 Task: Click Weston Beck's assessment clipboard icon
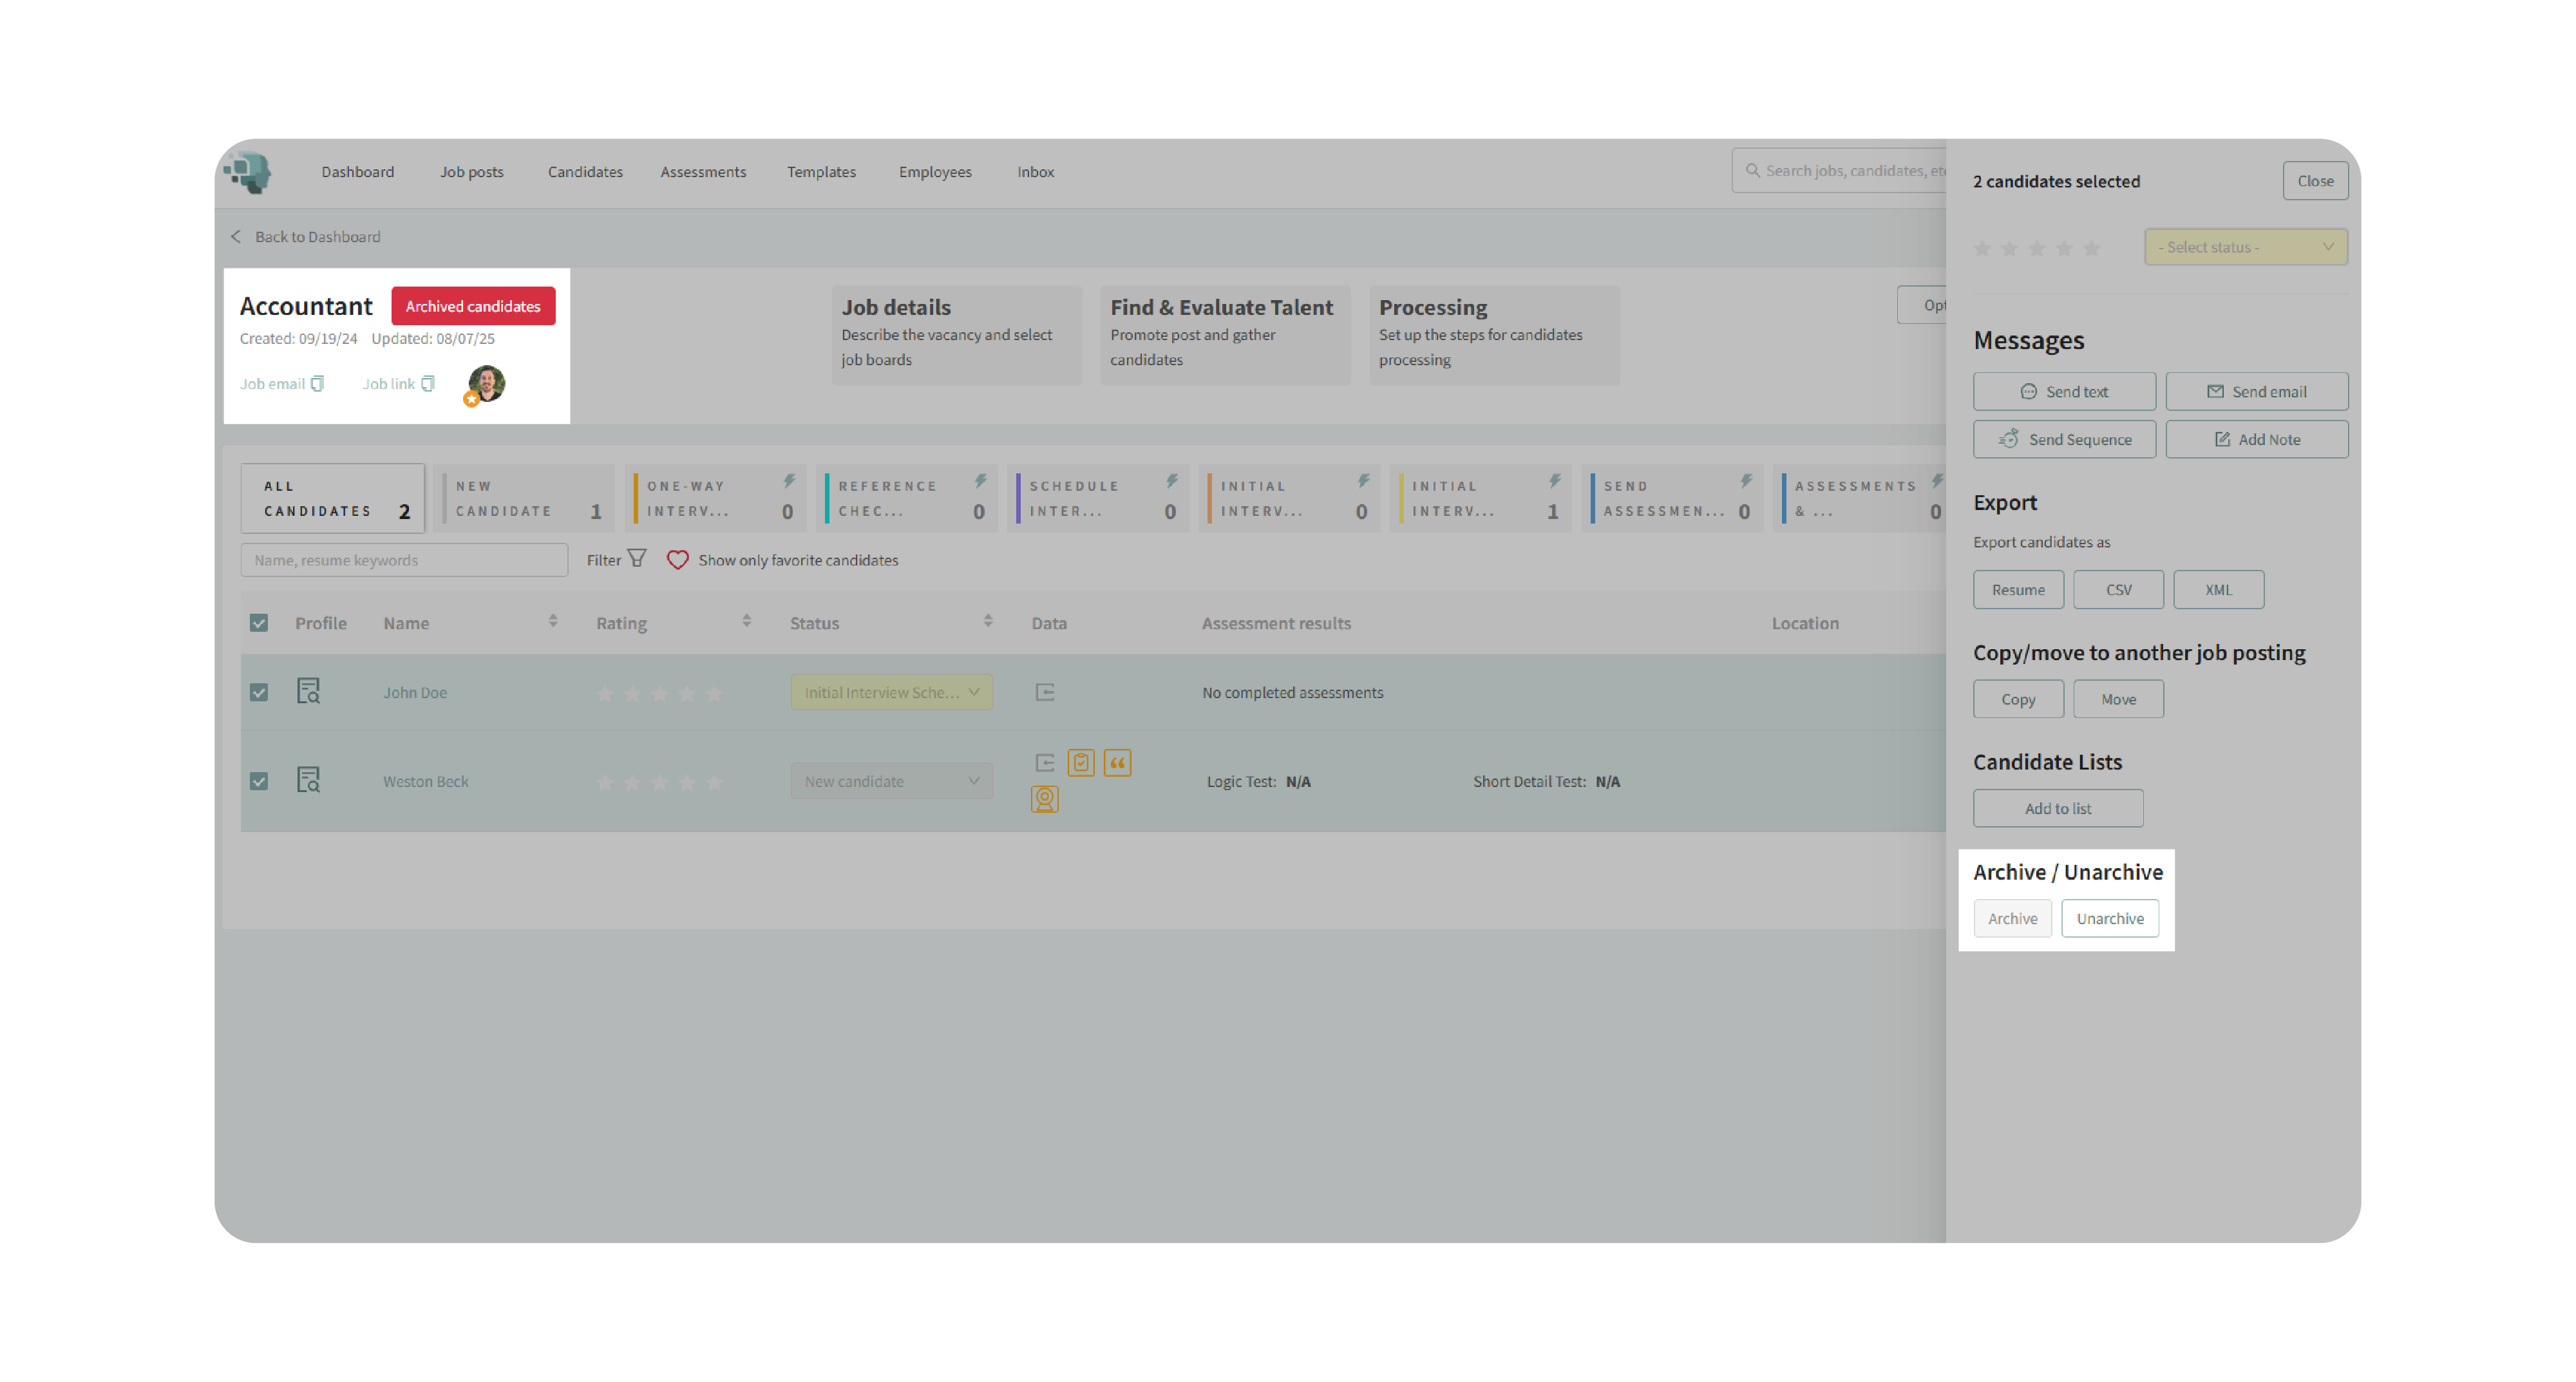1080,763
